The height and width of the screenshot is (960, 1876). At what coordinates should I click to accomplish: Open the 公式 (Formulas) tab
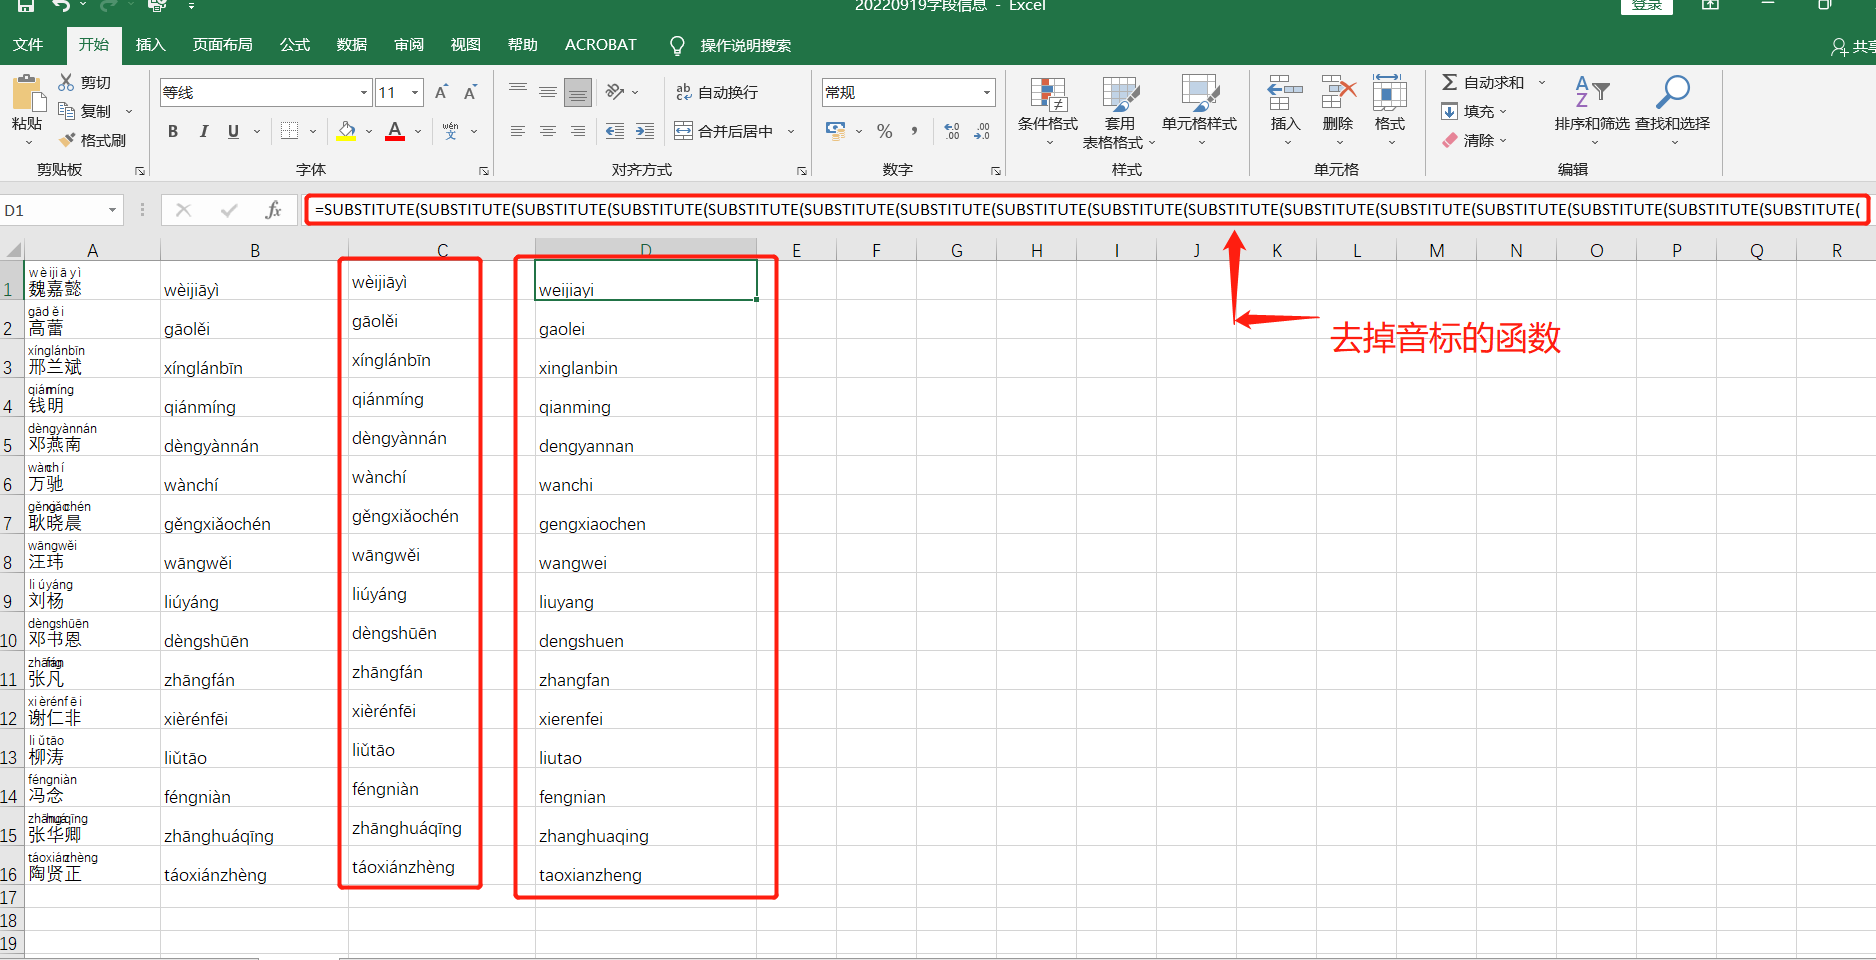coord(294,45)
